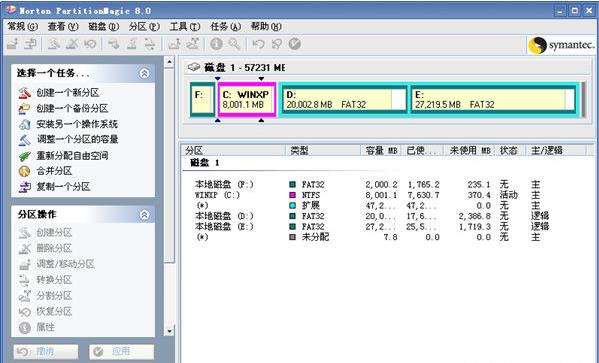Image resolution: width=599 pixels, height=363 pixels.
Task: Click the left panel scroll down arrow
Action: point(169,331)
